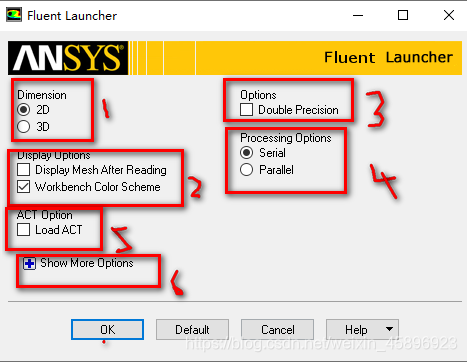Minimize the Fluent Launcher window
467x362 pixels.
[x=358, y=15]
